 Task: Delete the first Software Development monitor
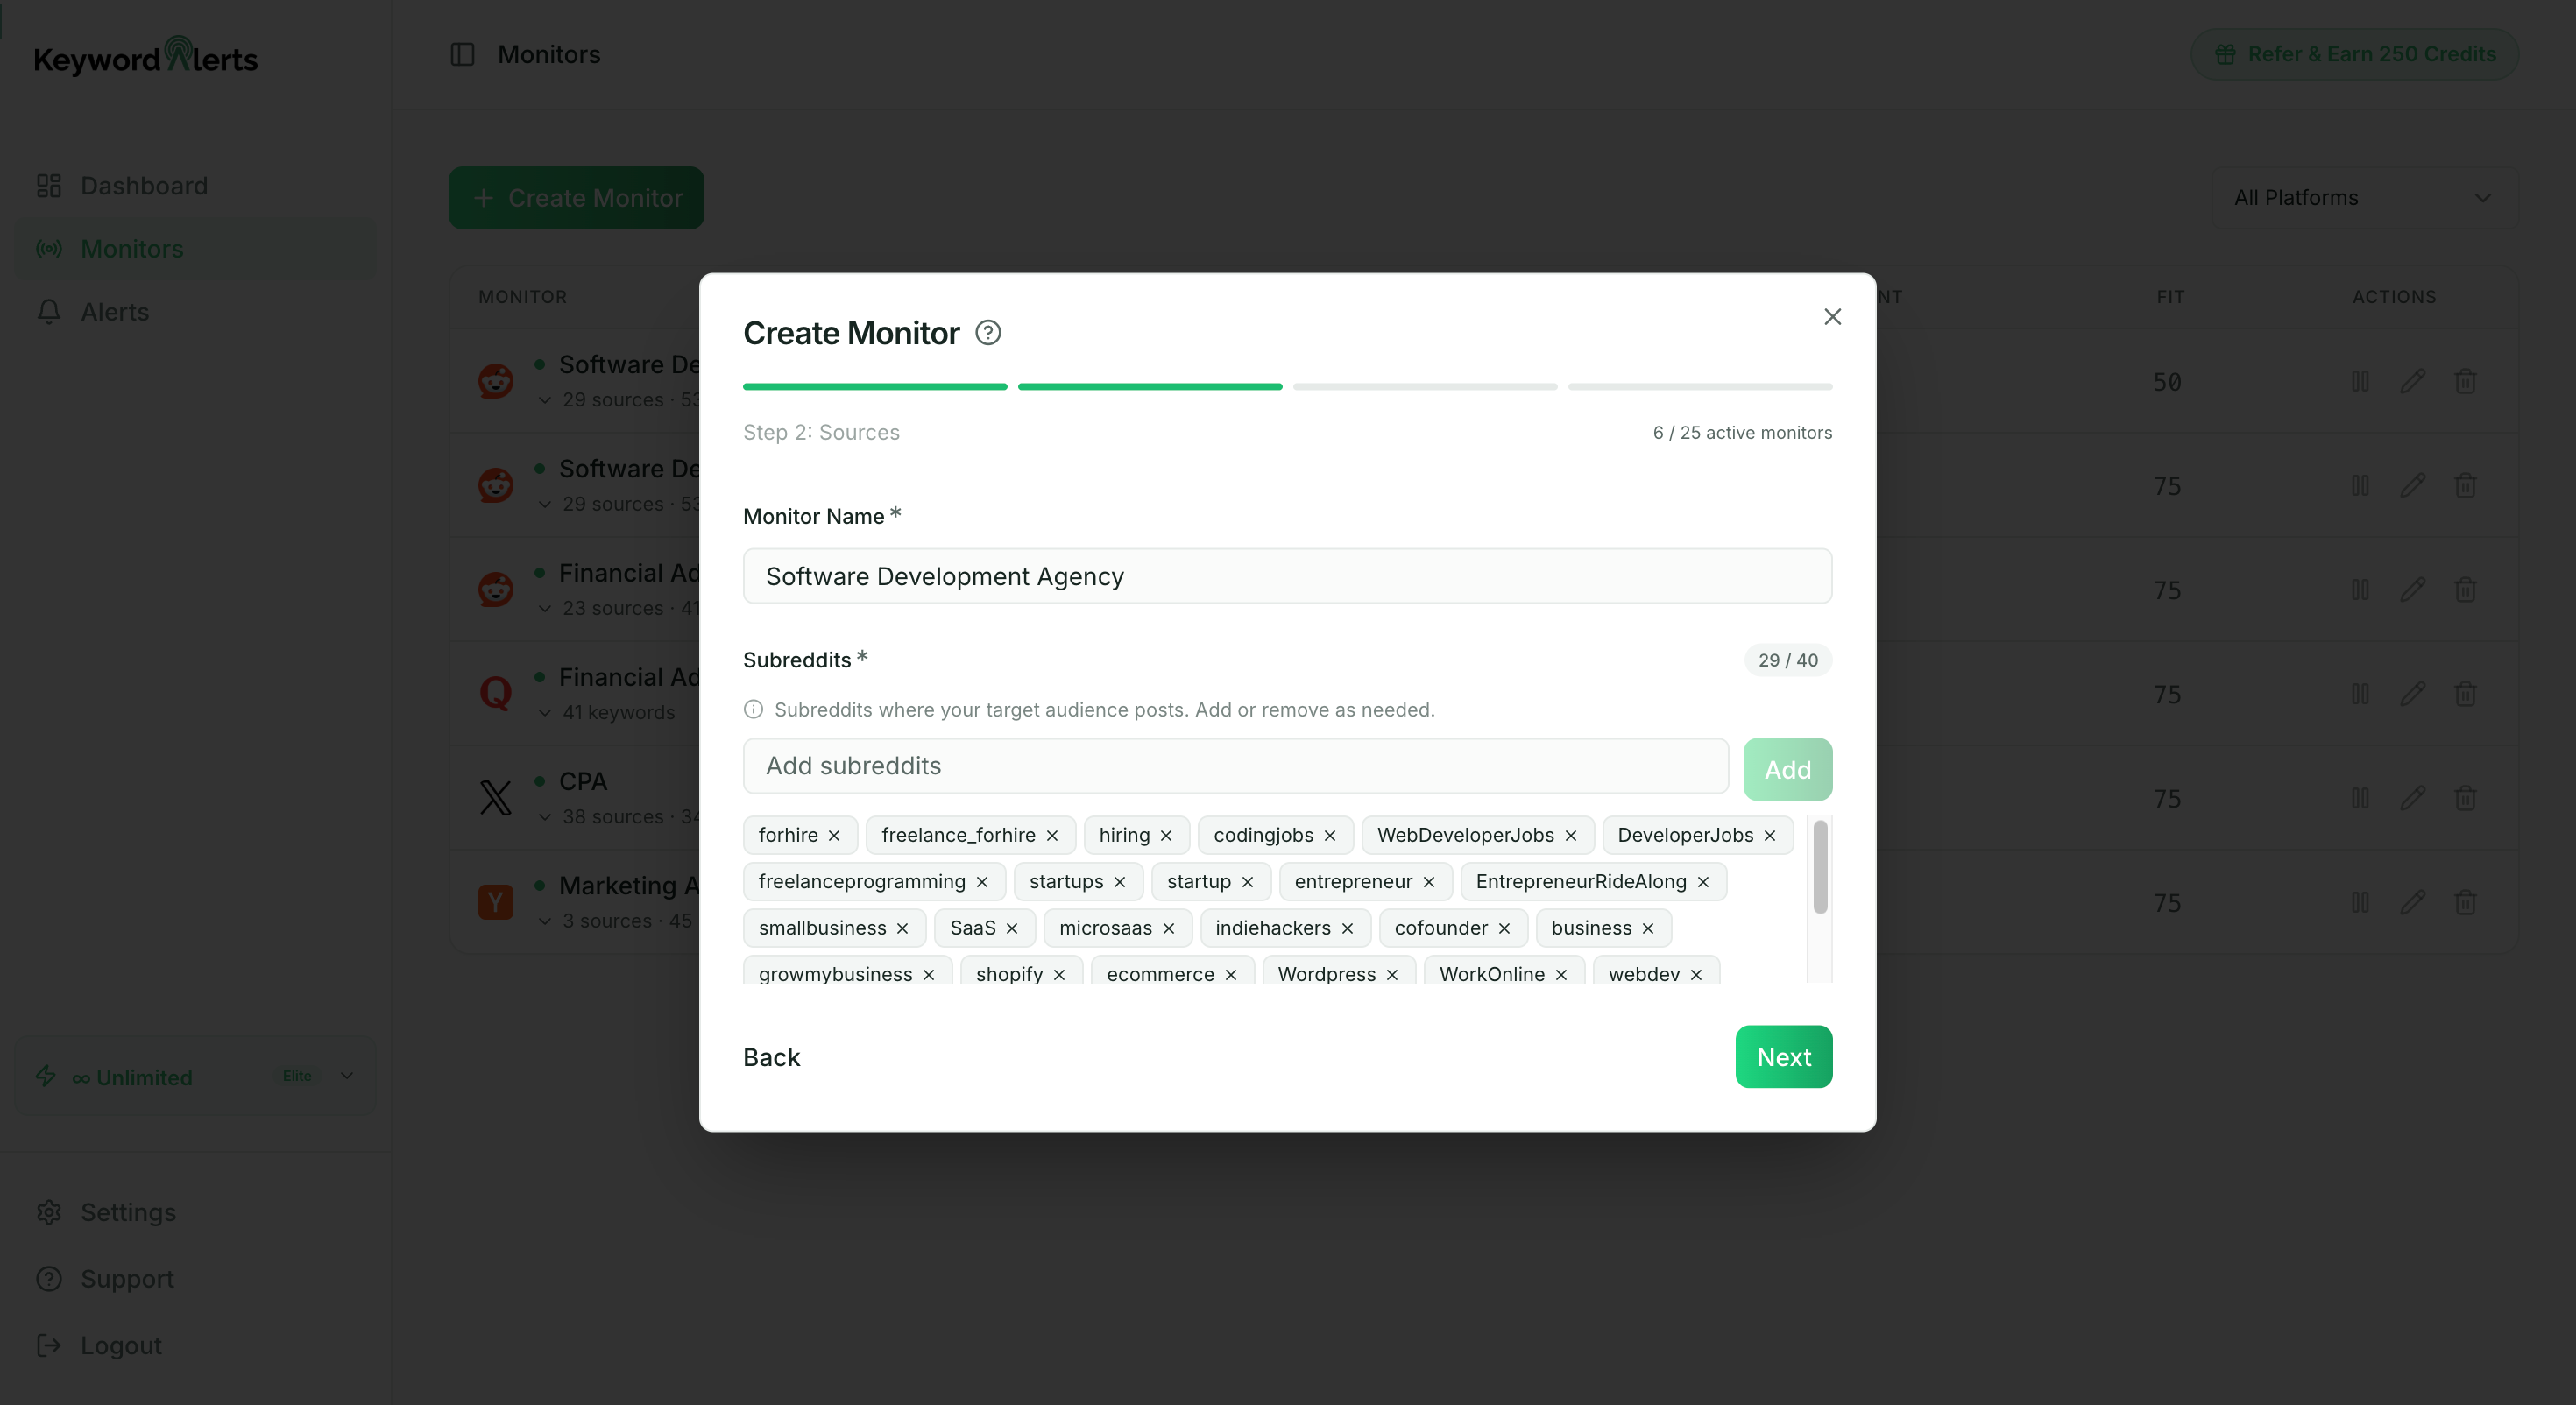click(x=2465, y=382)
